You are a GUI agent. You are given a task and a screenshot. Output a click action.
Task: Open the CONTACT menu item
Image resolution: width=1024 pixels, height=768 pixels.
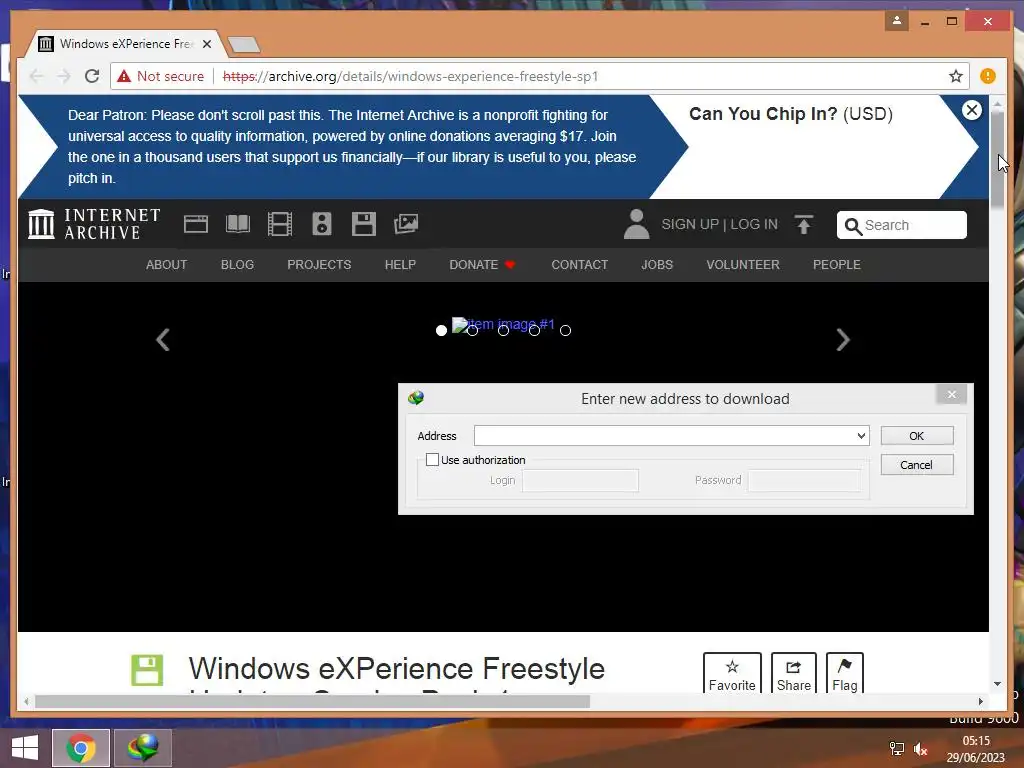[579, 264]
